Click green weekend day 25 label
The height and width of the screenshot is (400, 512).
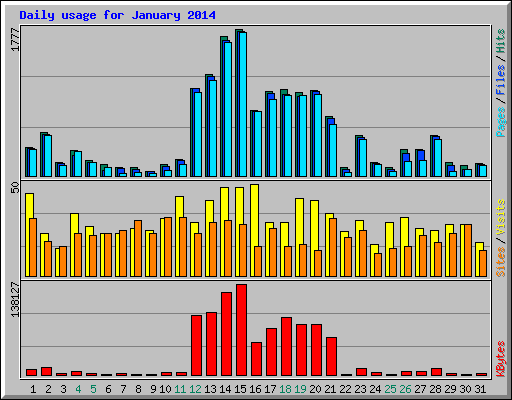coord(390,389)
